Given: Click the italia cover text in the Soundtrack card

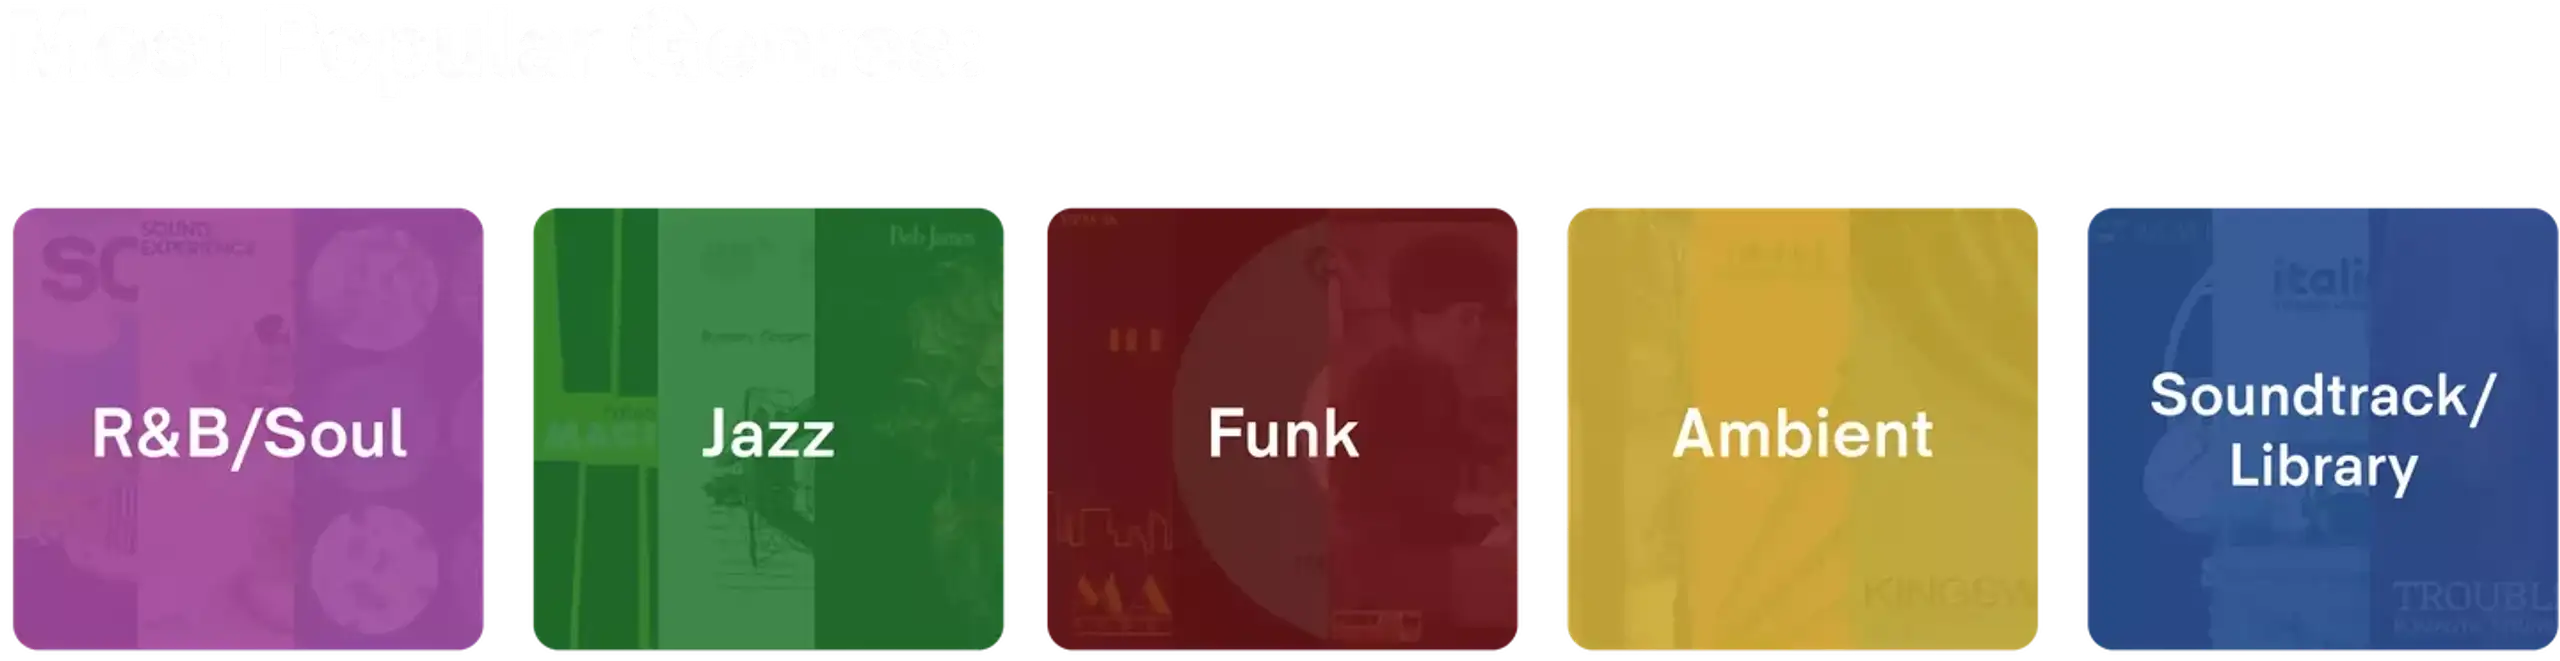Looking at the screenshot, I should pyautogui.click(x=2318, y=277).
